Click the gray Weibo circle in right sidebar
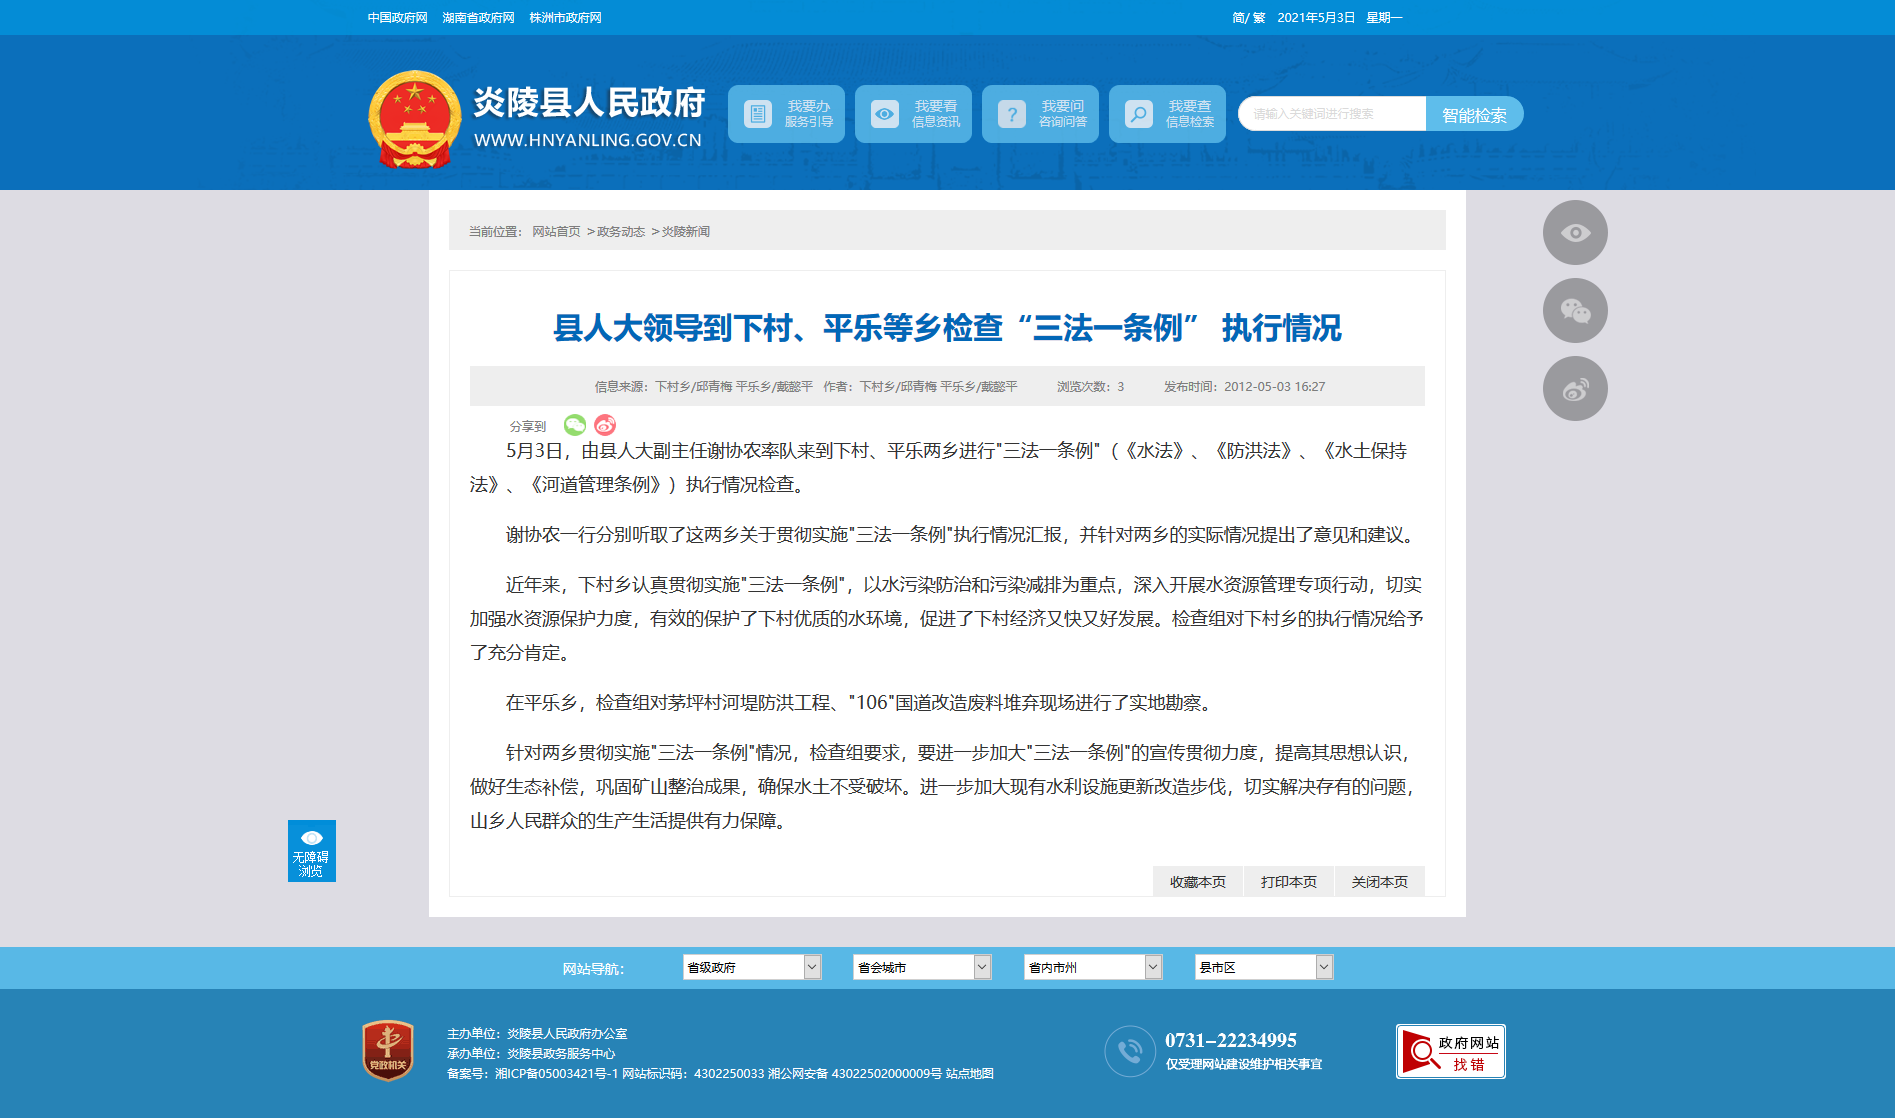 [1575, 389]
